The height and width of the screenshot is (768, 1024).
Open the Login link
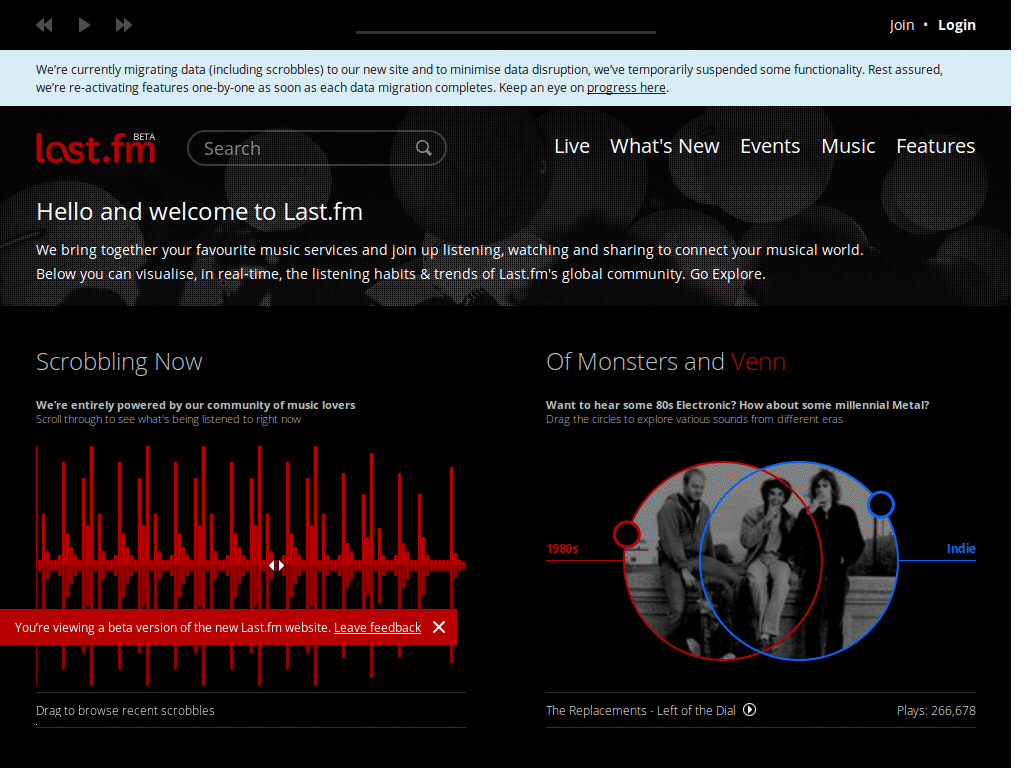[957, 25]
